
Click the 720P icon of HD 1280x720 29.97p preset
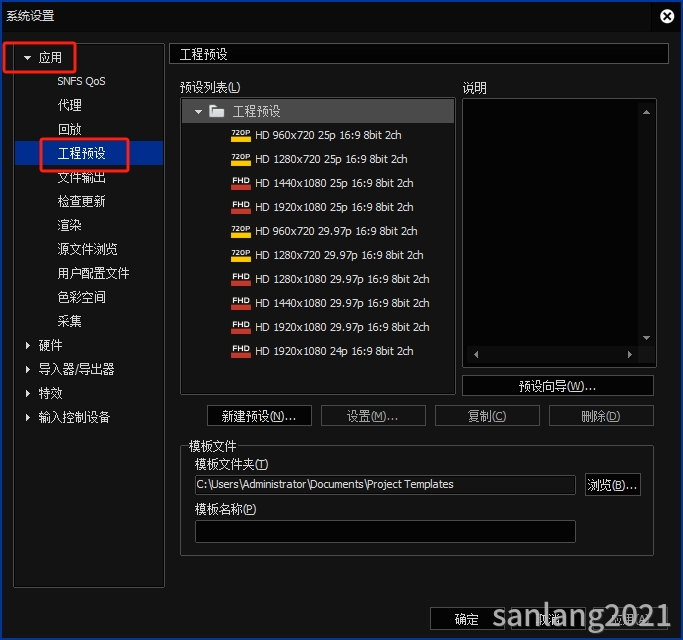point(241,255)
